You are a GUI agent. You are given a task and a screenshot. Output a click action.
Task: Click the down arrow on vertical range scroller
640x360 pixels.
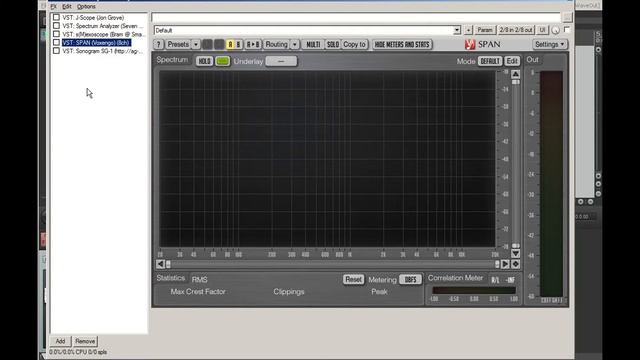[516, 253]
